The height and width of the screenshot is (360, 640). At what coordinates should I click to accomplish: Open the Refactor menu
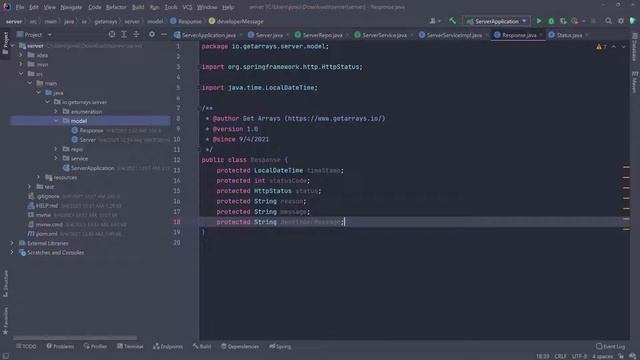[x=116, y=7]
